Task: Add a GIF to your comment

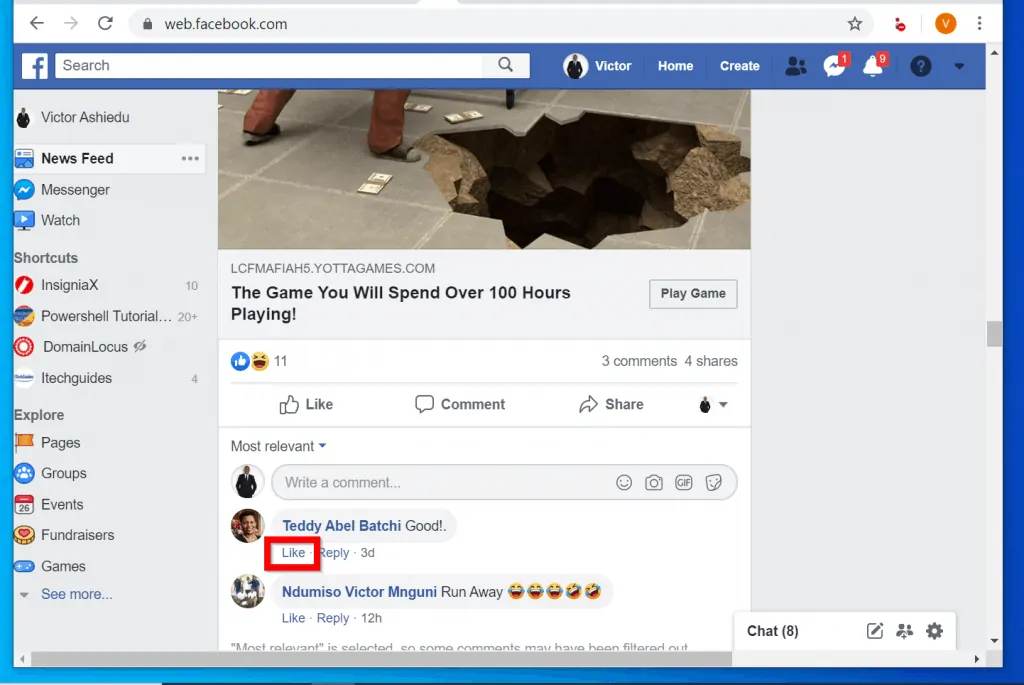Action: pyautogui.click(x=684, y=482)
